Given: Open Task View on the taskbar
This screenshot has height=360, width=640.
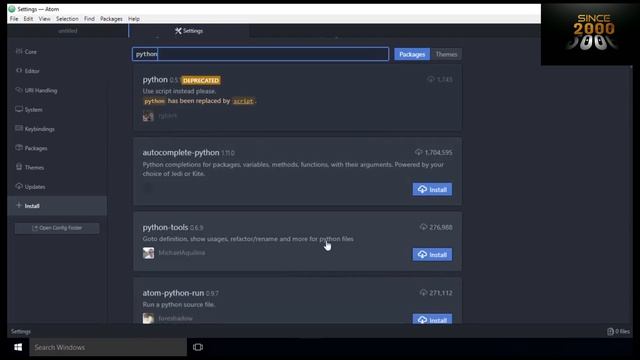Looking at the screenshot, I should tap(198, 347).
